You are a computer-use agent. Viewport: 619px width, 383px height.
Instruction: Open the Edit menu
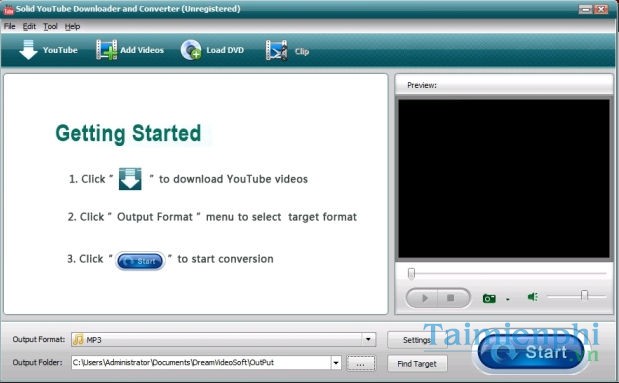[x=29, y=26]
